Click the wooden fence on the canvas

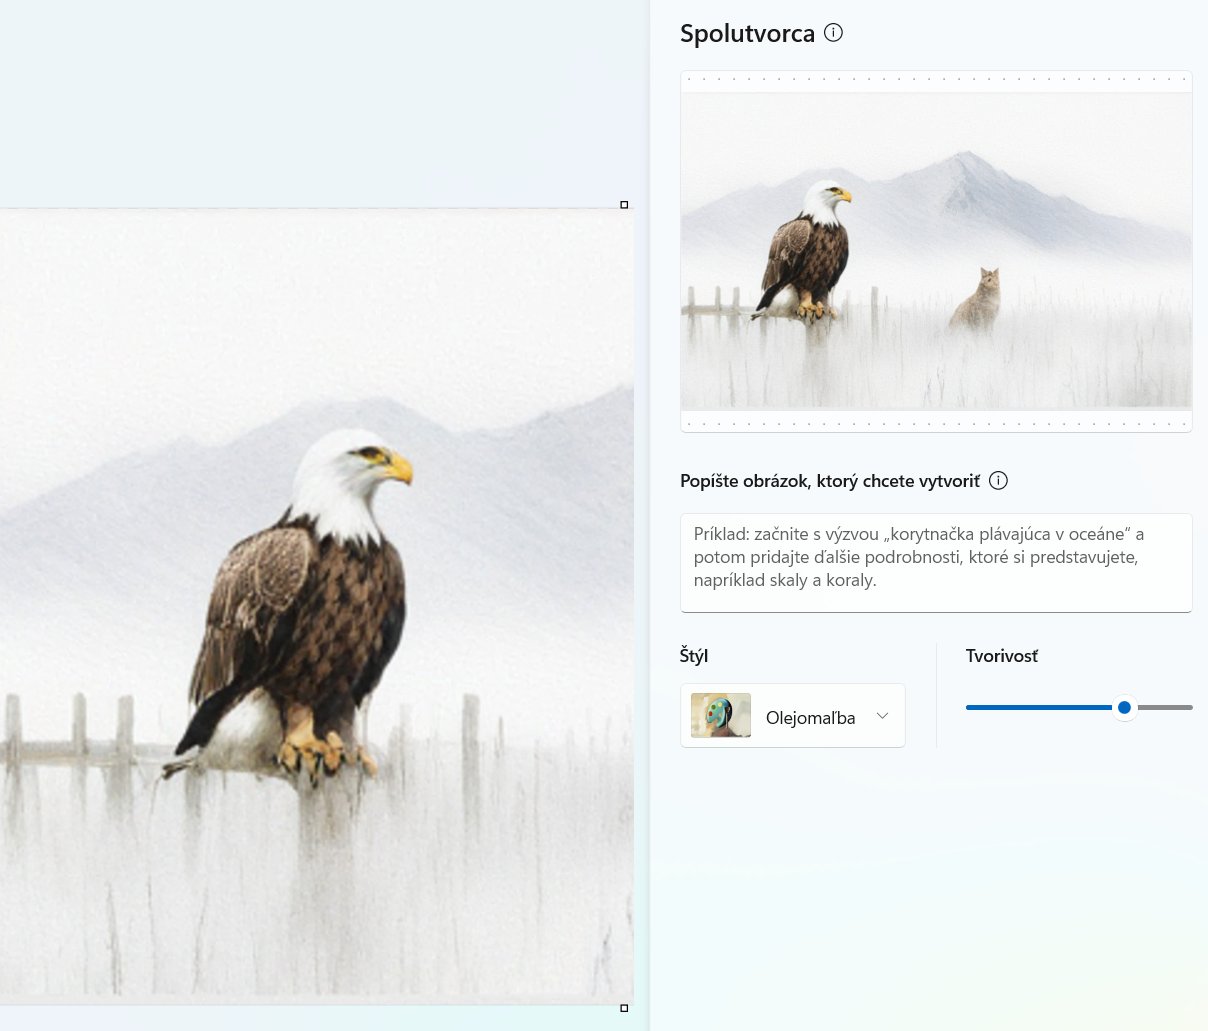point(80,740)
